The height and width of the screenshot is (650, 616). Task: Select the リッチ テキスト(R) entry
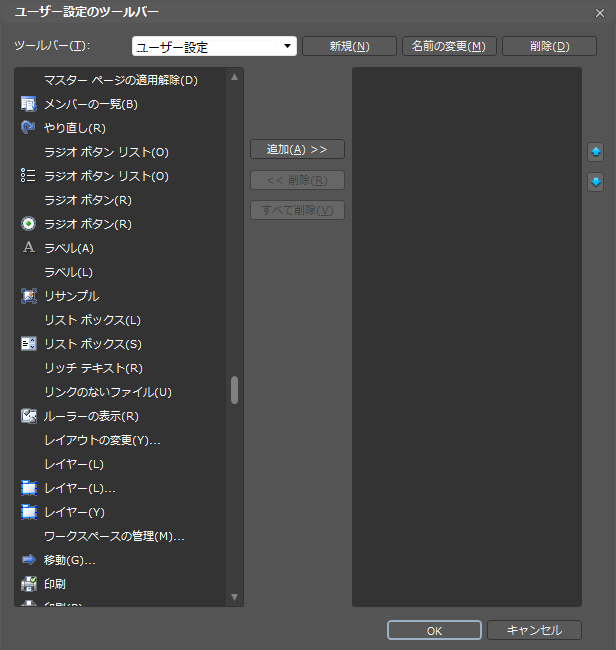pos(121,368)
